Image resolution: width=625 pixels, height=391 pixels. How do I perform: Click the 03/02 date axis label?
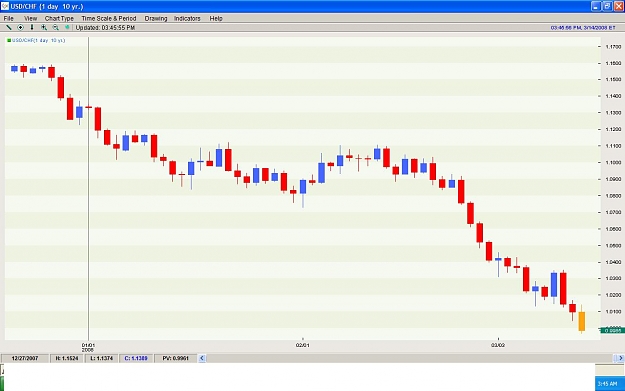click(x=498, y=345)
